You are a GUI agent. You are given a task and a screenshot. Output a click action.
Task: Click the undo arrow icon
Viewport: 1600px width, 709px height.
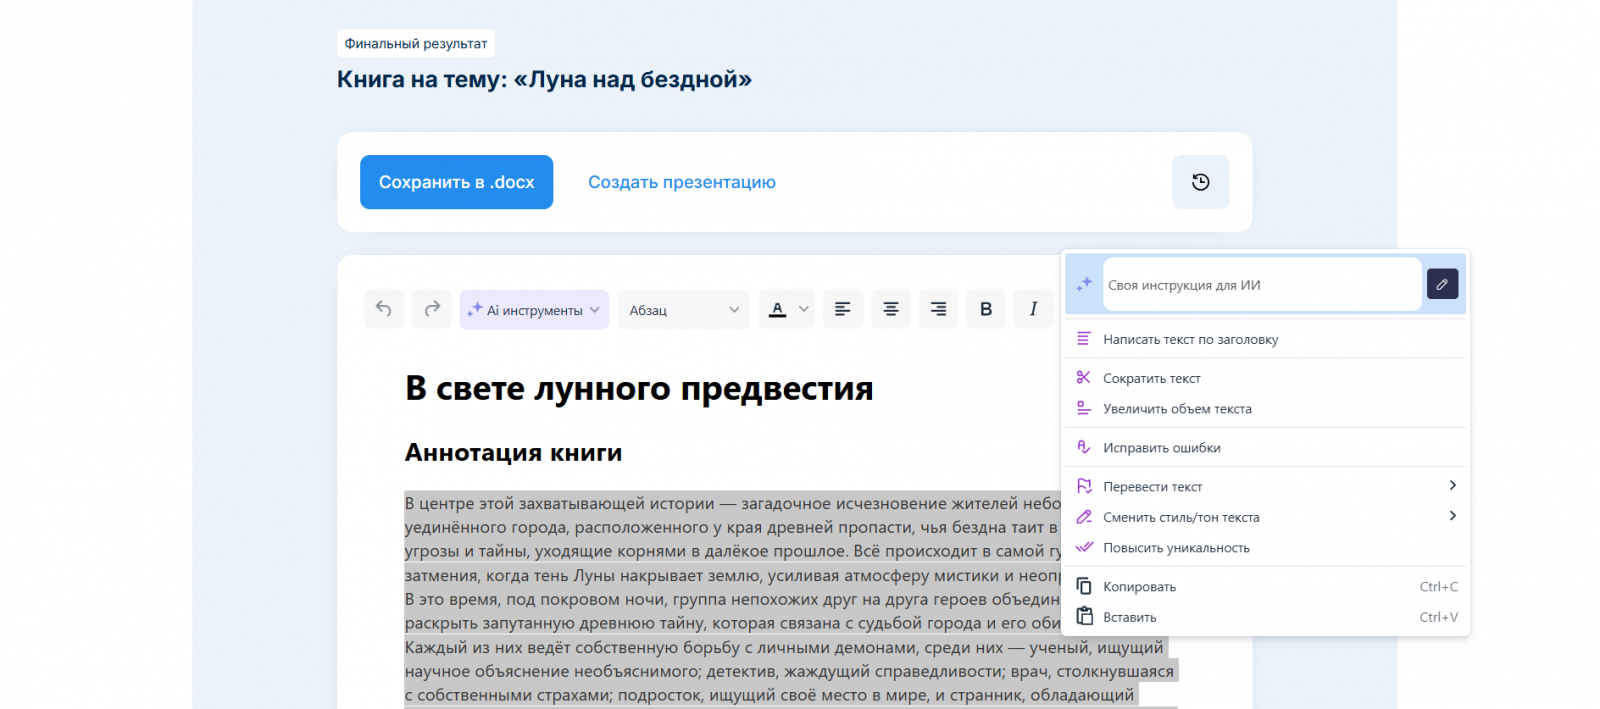click(384, 309)
